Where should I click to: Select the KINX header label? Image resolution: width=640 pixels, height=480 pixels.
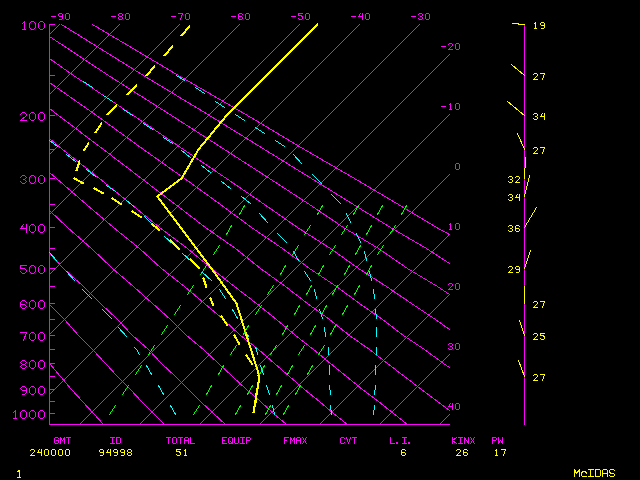point(463,440)
